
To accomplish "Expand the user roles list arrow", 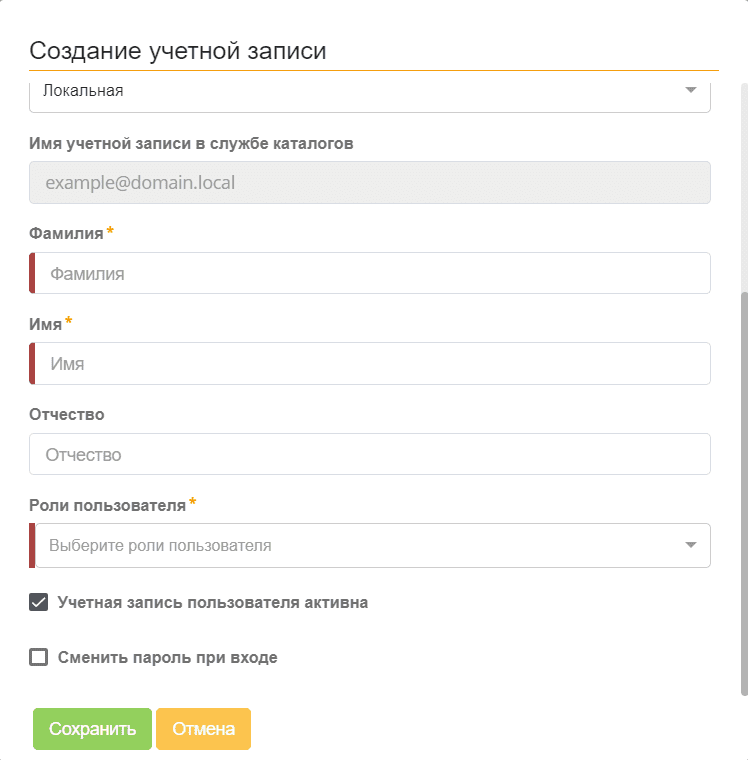I will (690, 545).
